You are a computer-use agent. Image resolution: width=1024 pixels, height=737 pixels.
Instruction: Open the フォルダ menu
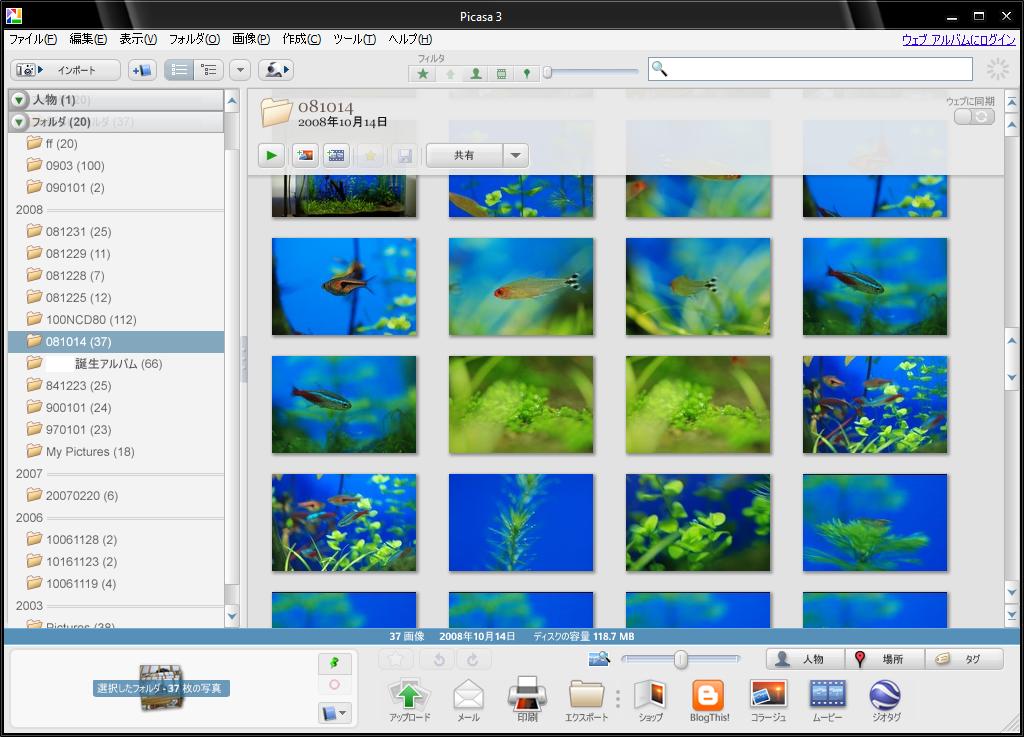194,39
